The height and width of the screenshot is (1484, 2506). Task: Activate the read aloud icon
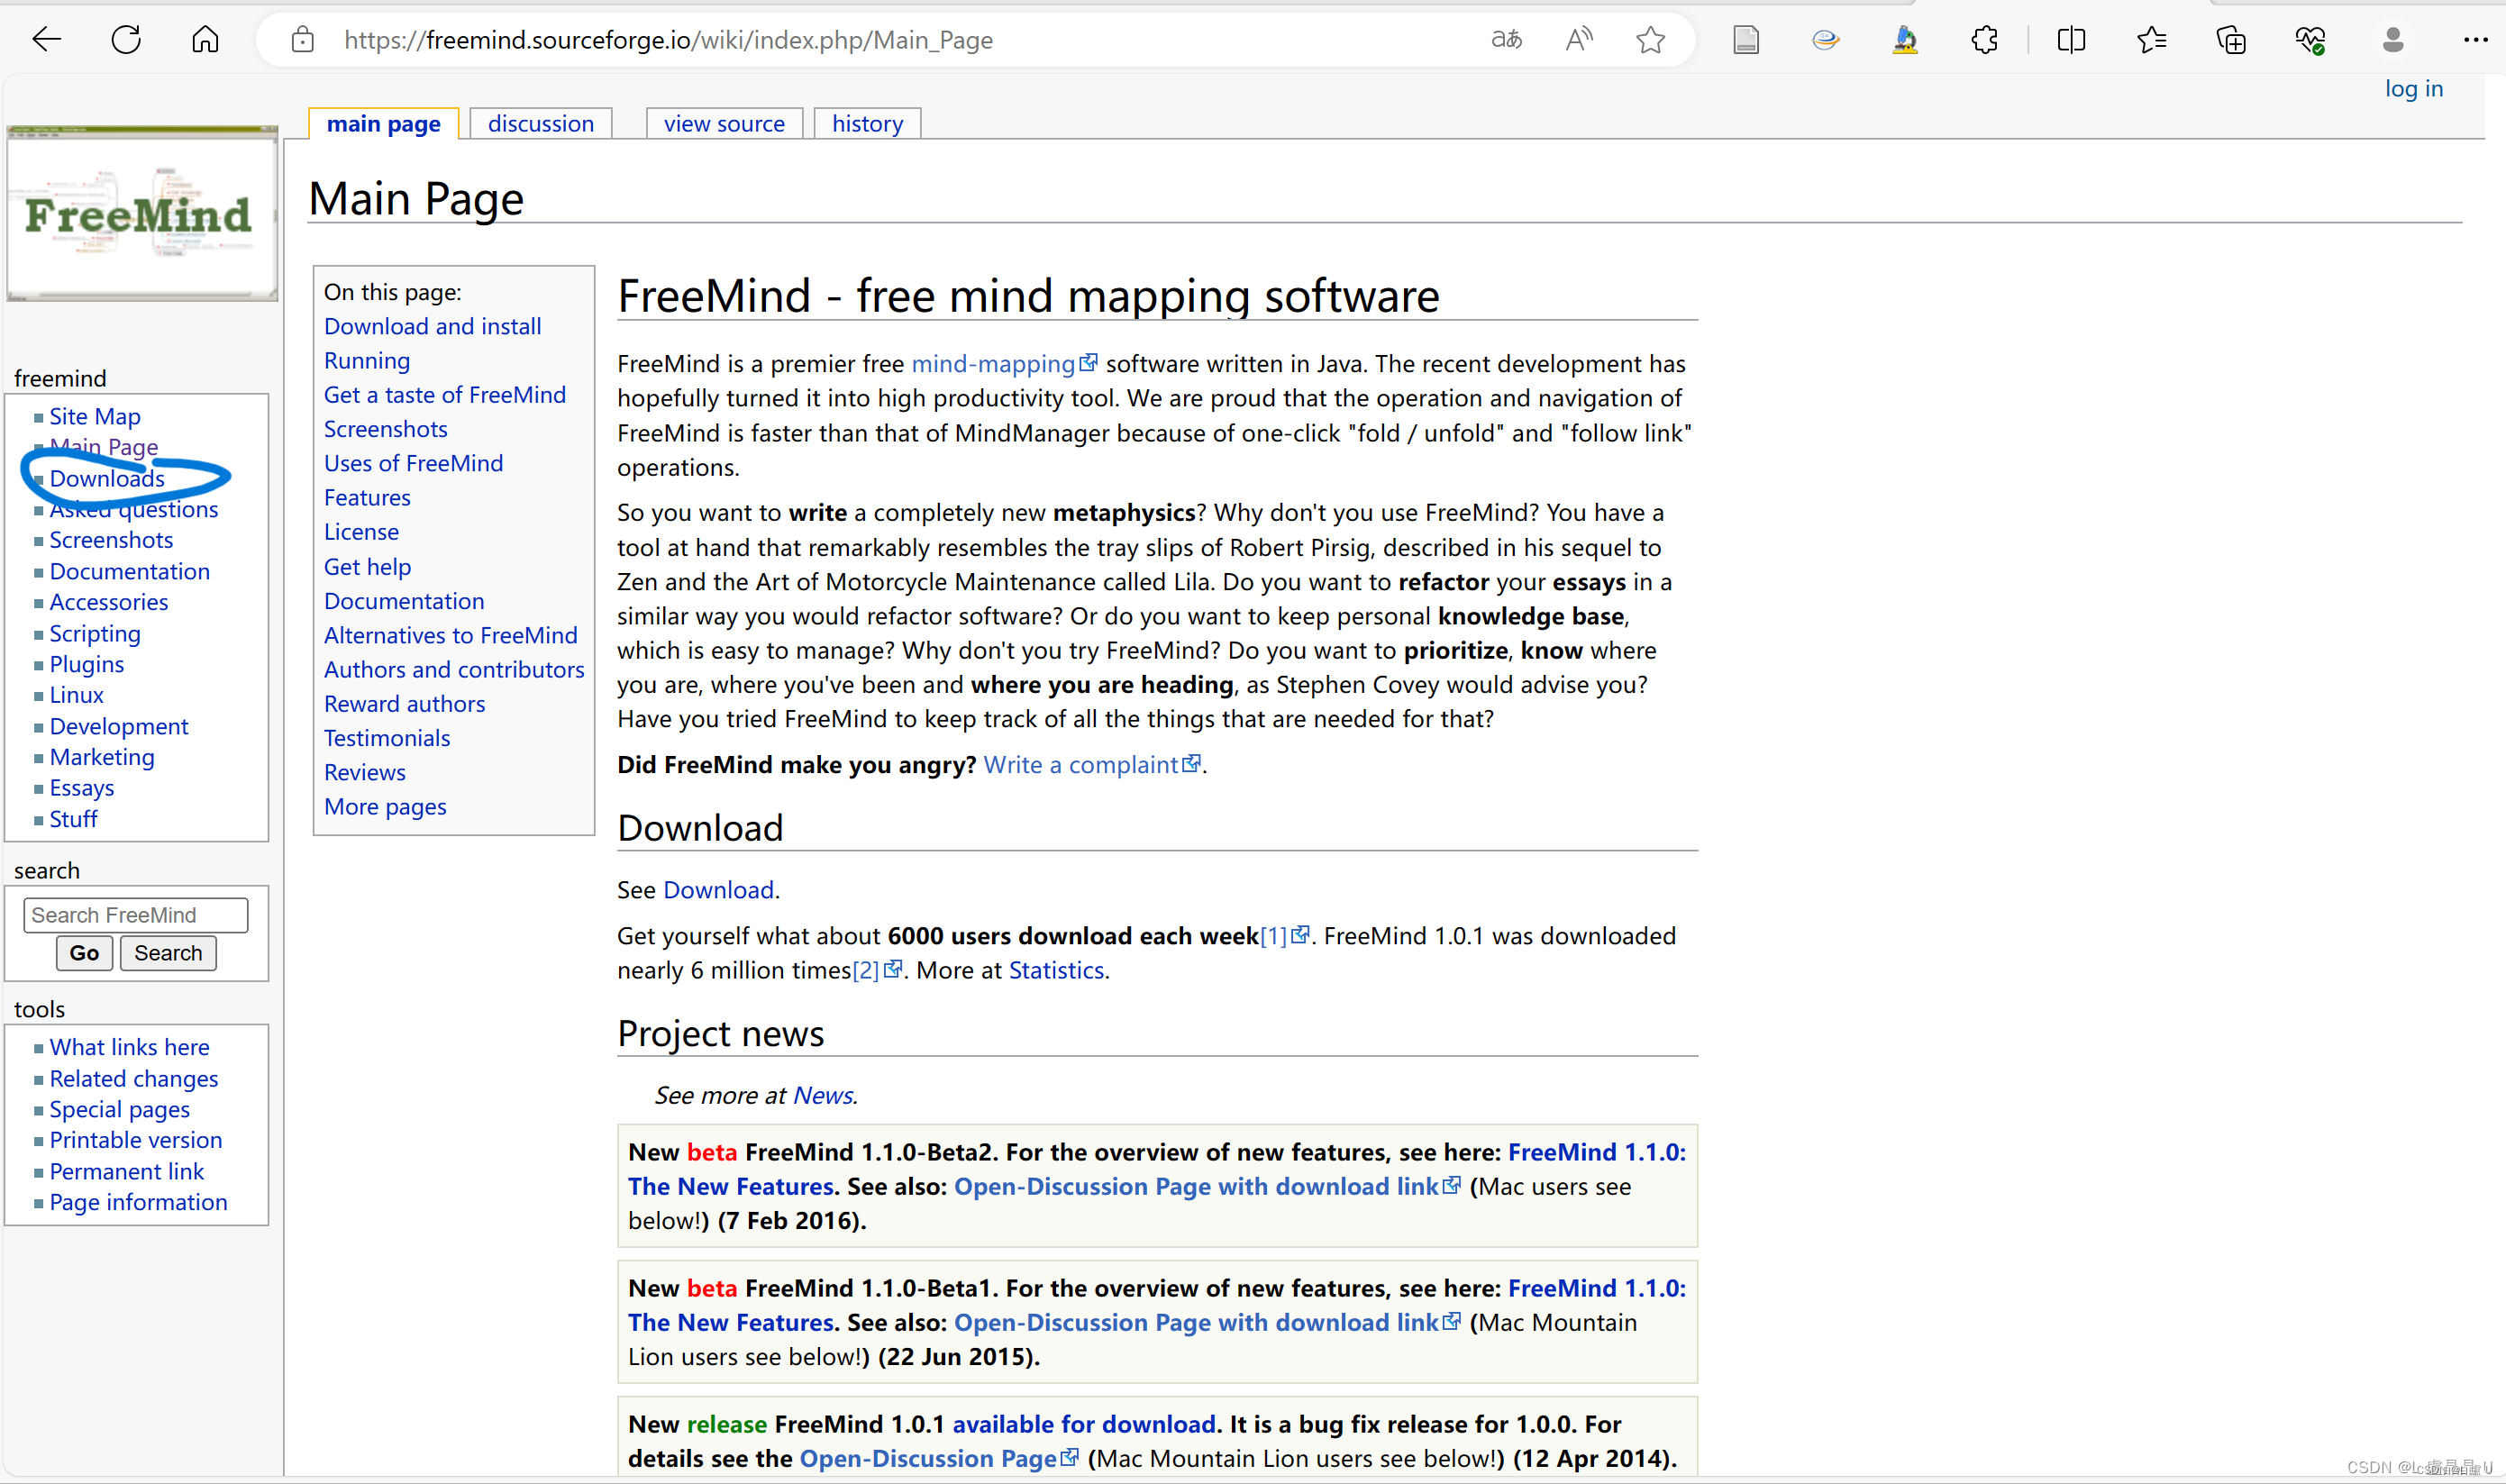[1578, 40]
